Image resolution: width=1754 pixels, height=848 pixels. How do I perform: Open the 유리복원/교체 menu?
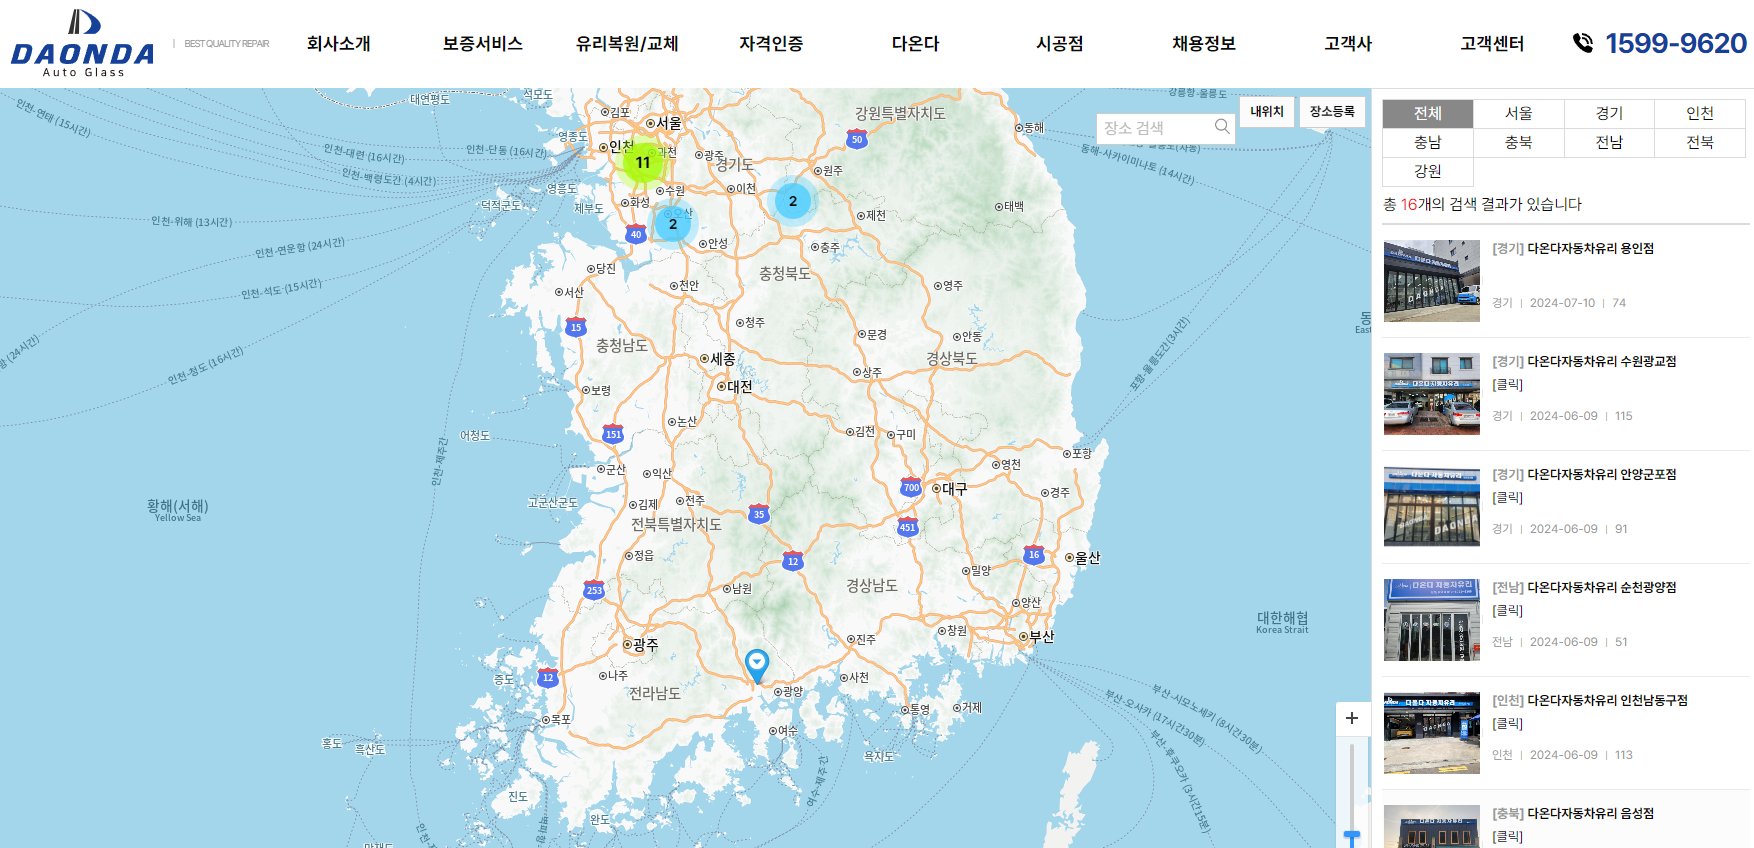(627, 43)
